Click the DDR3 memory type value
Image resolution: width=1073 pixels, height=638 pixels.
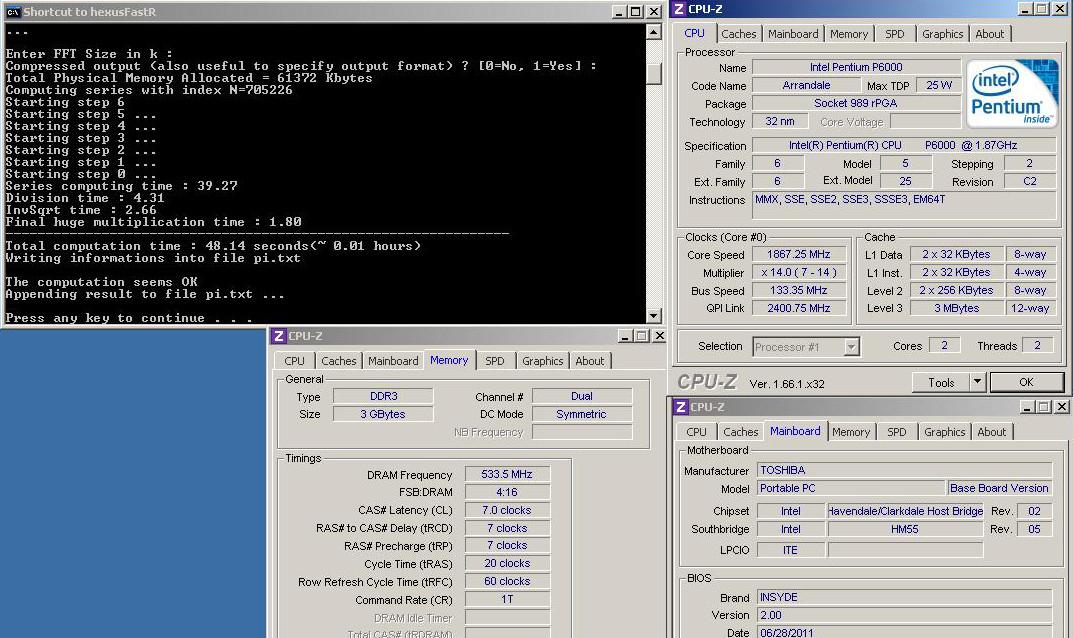(x=383, y=396)
